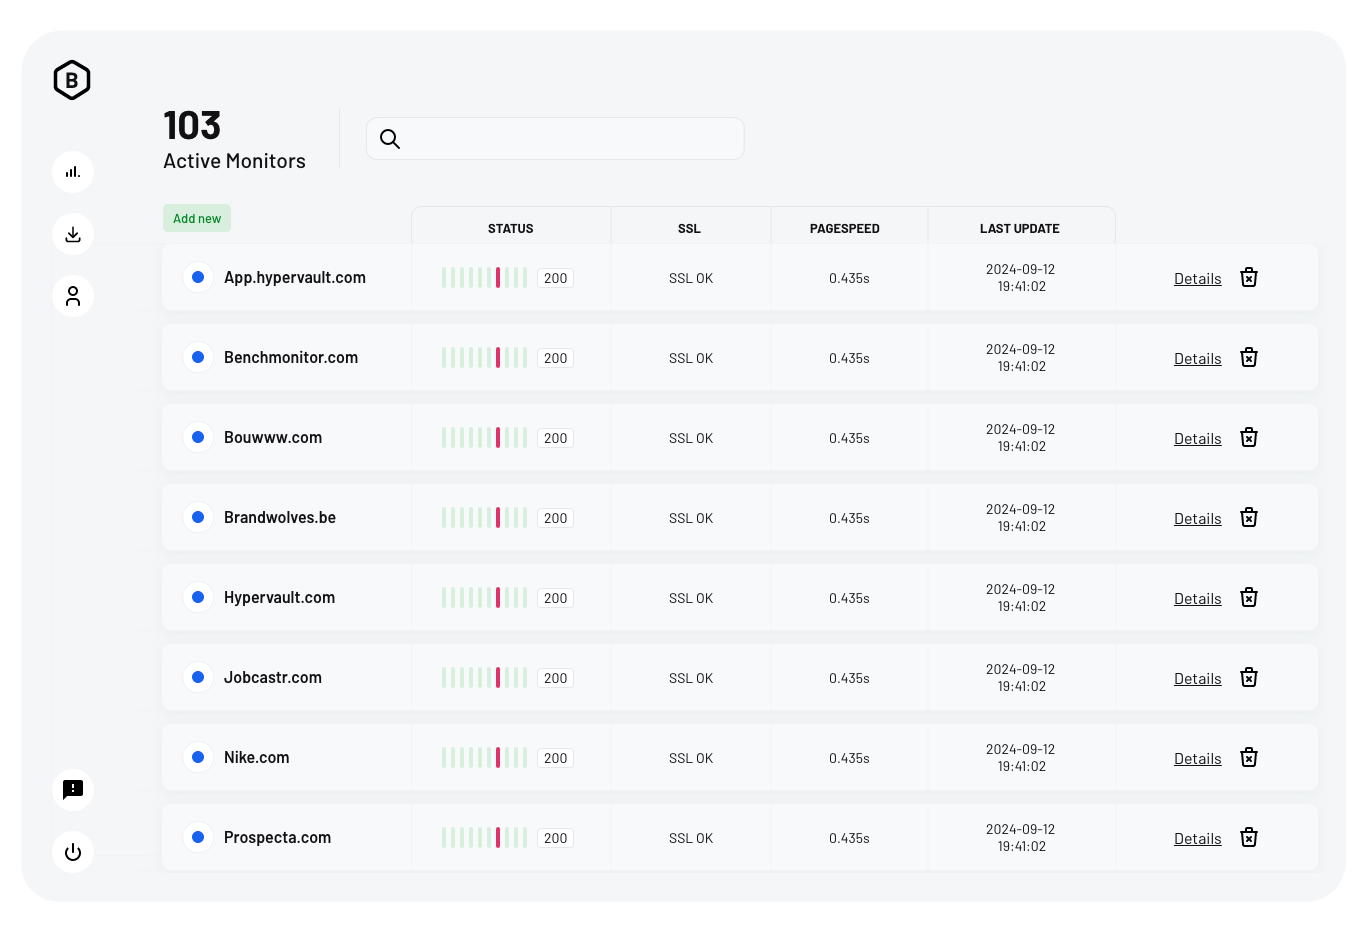Open Details for Jobcastr.com
The image size is (1366, 931).
pyautogui.click(x=1197, y=678)
